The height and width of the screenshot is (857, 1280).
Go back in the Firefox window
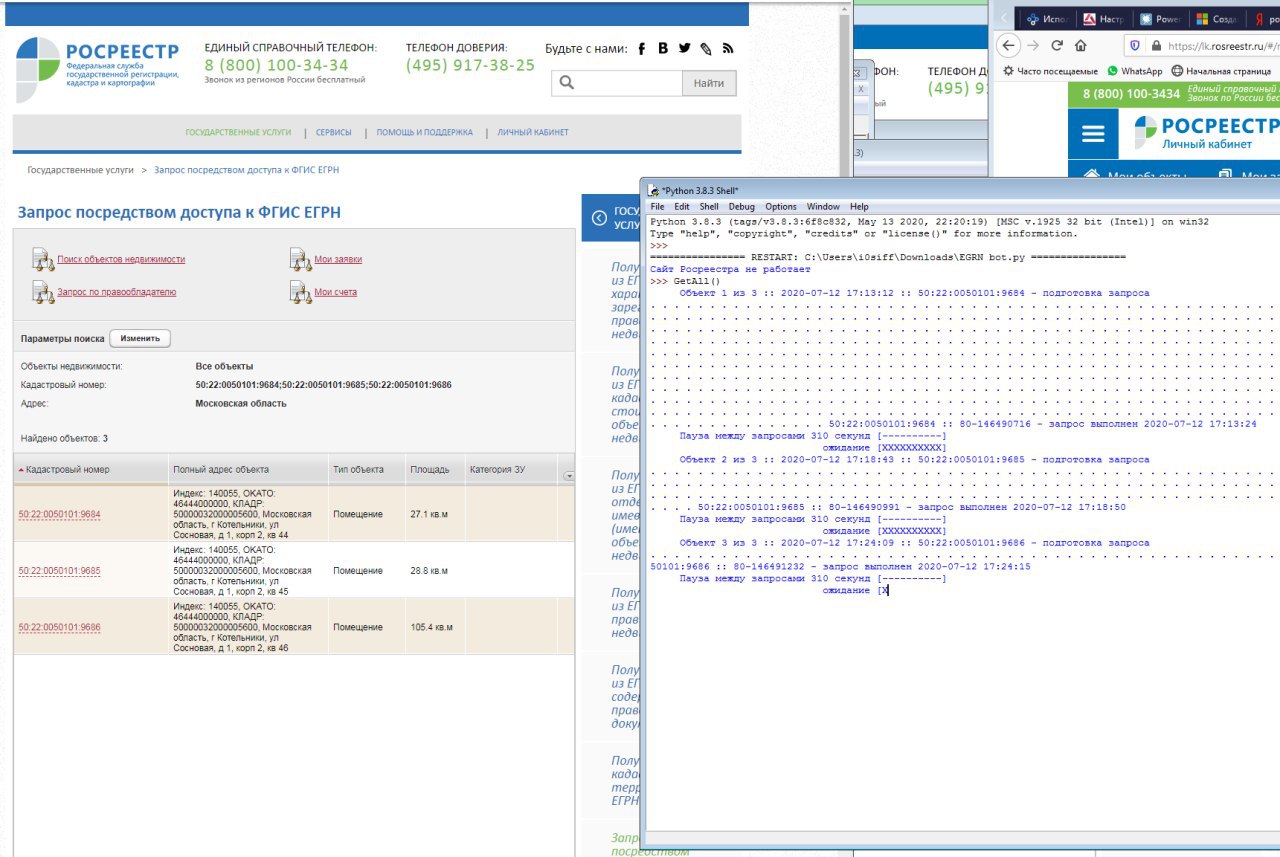point(1009,45)
